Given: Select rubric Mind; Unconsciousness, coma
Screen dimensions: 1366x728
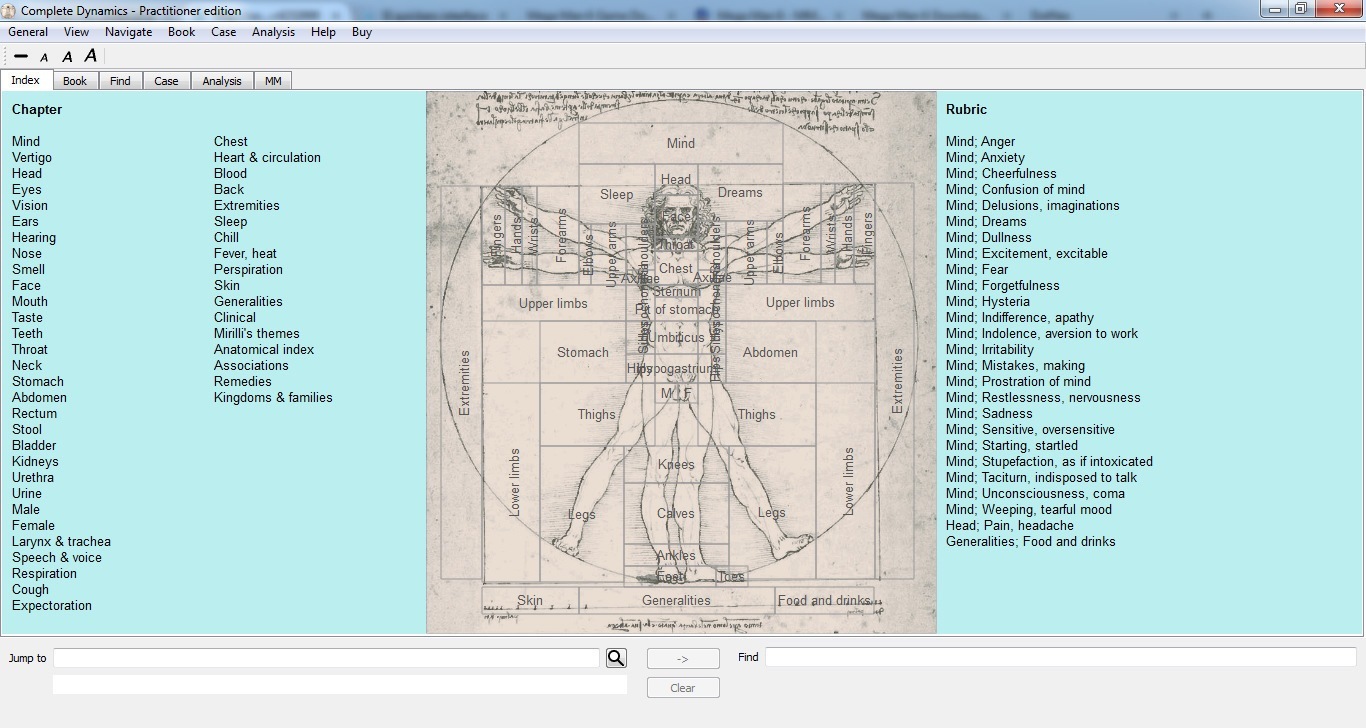Looking at the screenshot, I should pos(1035,493).
